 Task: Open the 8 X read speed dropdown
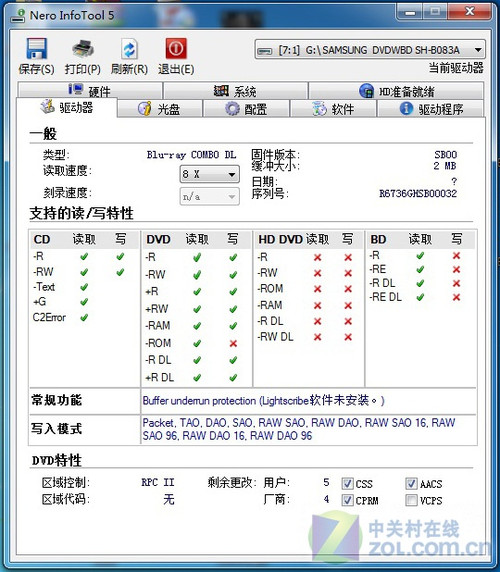[x=210, y=174]
